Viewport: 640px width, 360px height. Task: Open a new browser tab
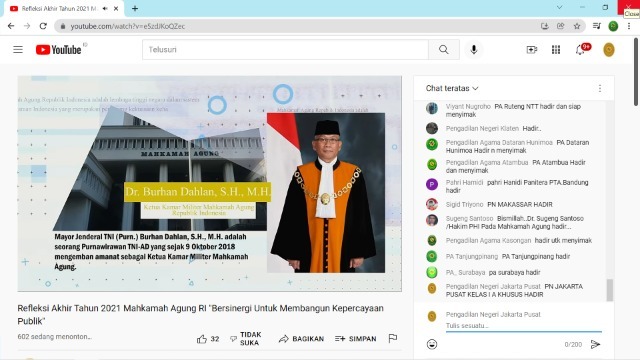click(135, 9)
